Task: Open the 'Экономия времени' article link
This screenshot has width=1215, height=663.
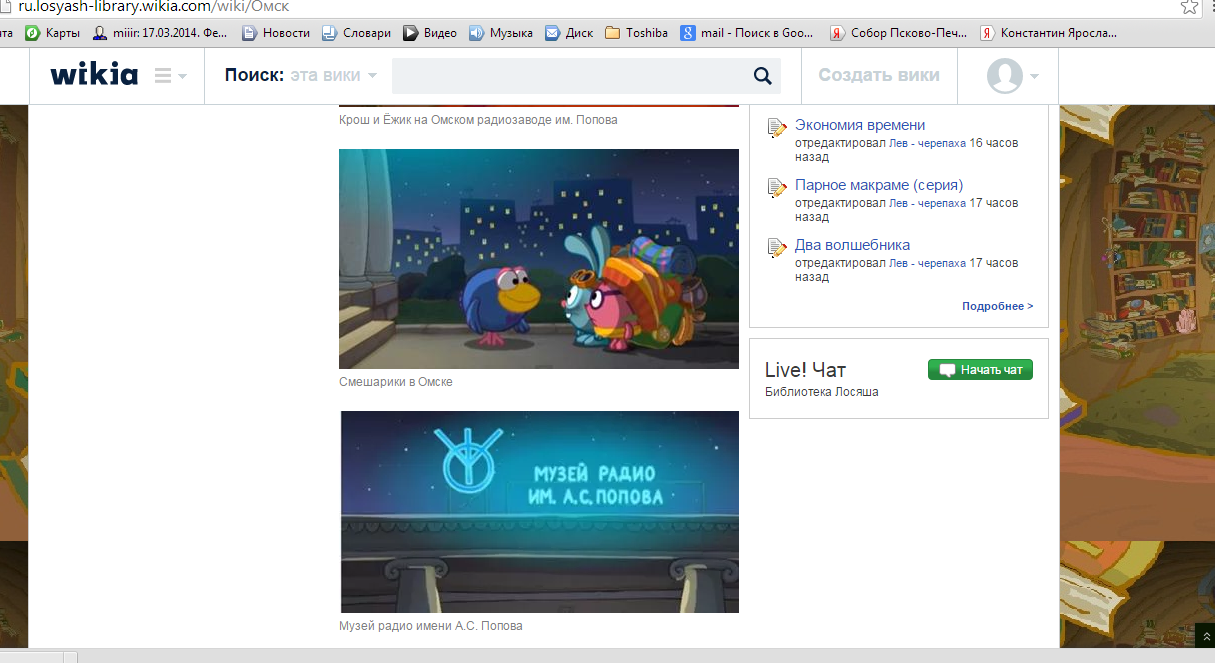Action: click(x=860, y=125)
